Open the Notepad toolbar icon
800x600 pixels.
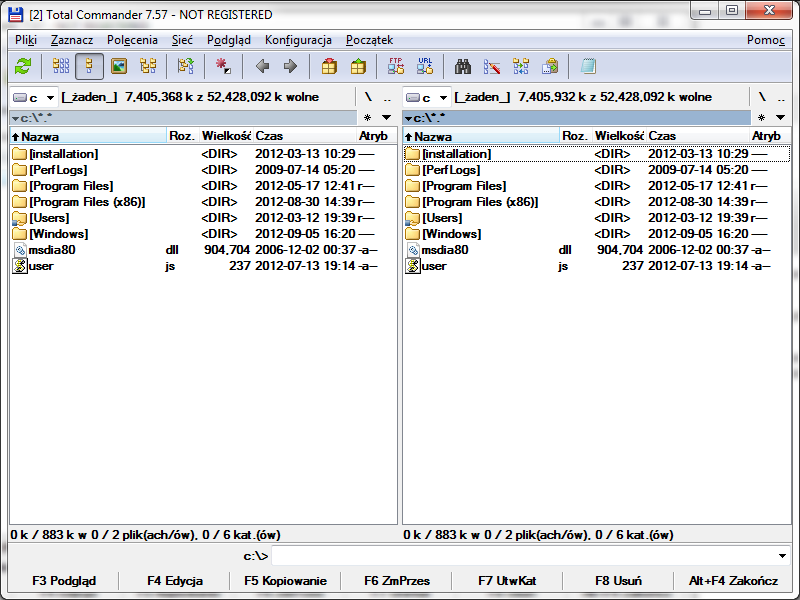coord(588,66)
